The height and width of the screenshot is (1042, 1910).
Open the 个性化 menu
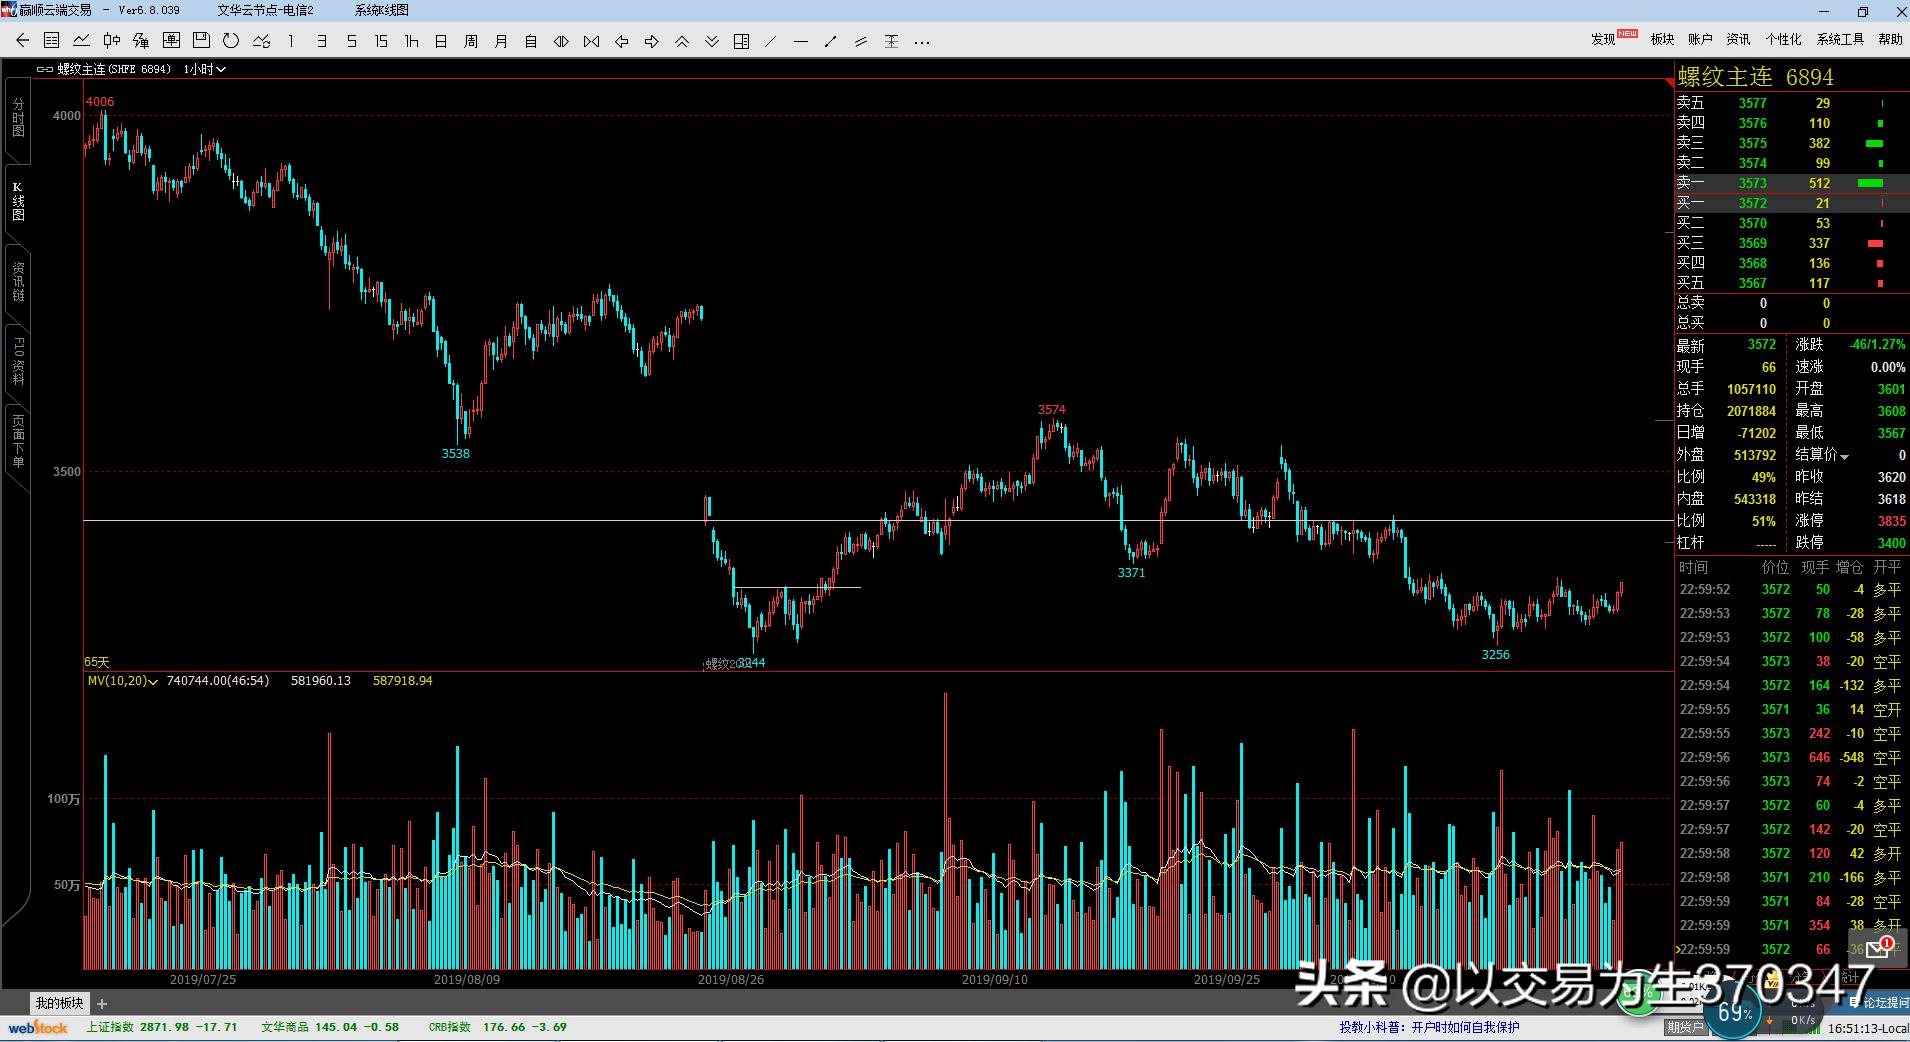tap(1783, 39)
